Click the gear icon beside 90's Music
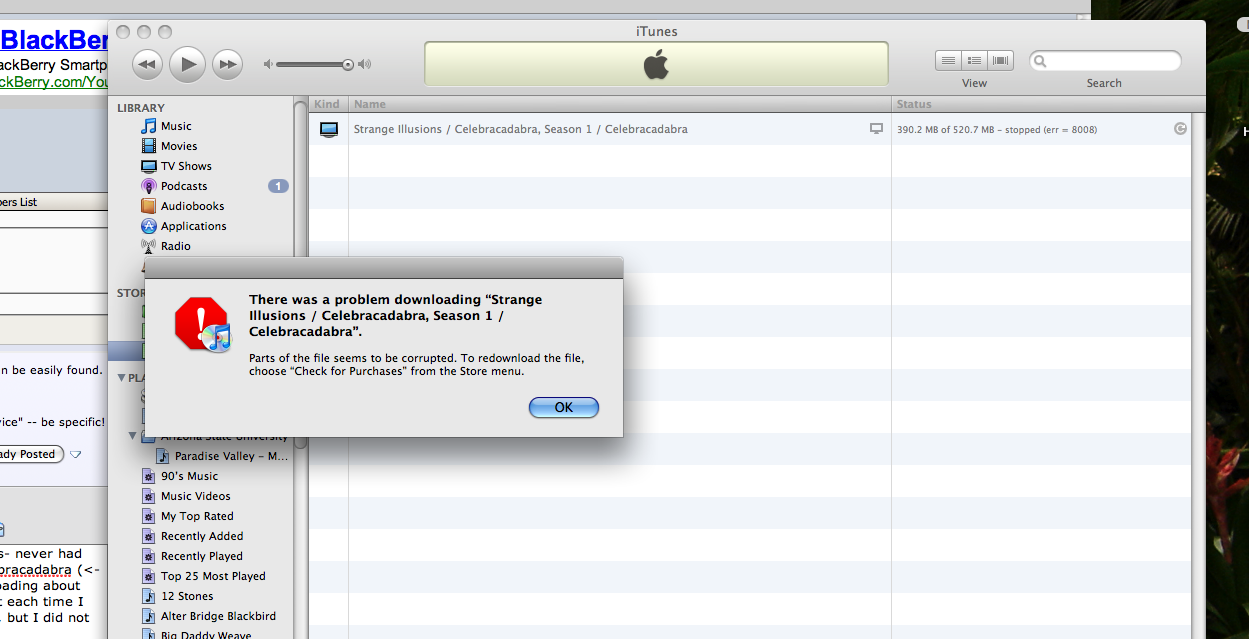1249x639 pixels. (149, 476)
